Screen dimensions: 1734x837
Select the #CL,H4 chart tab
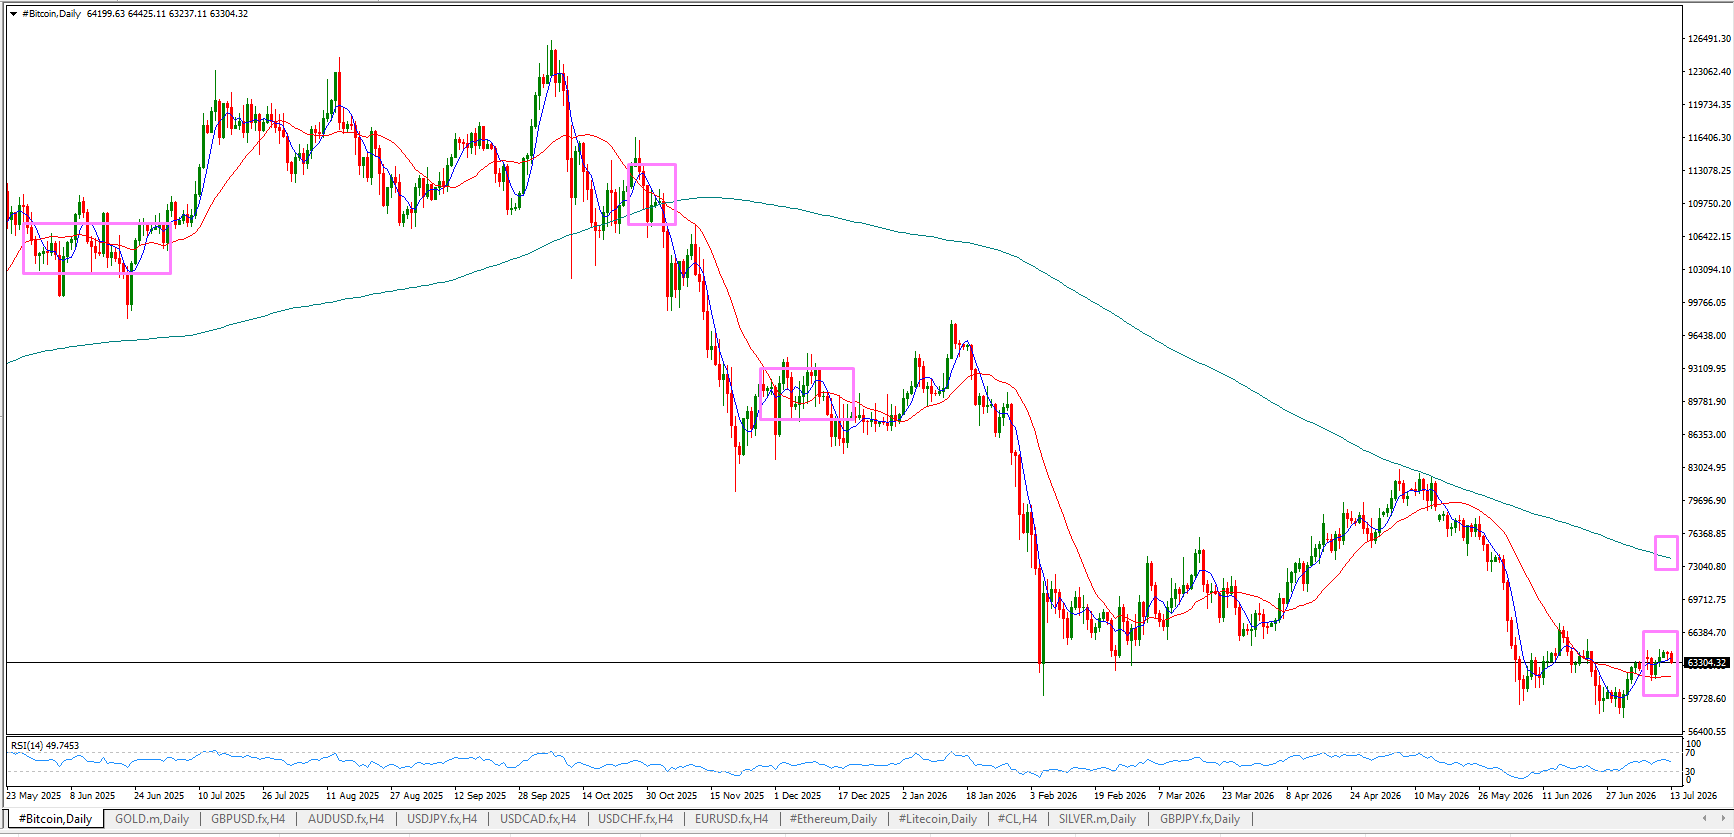tap(1017, 819)
